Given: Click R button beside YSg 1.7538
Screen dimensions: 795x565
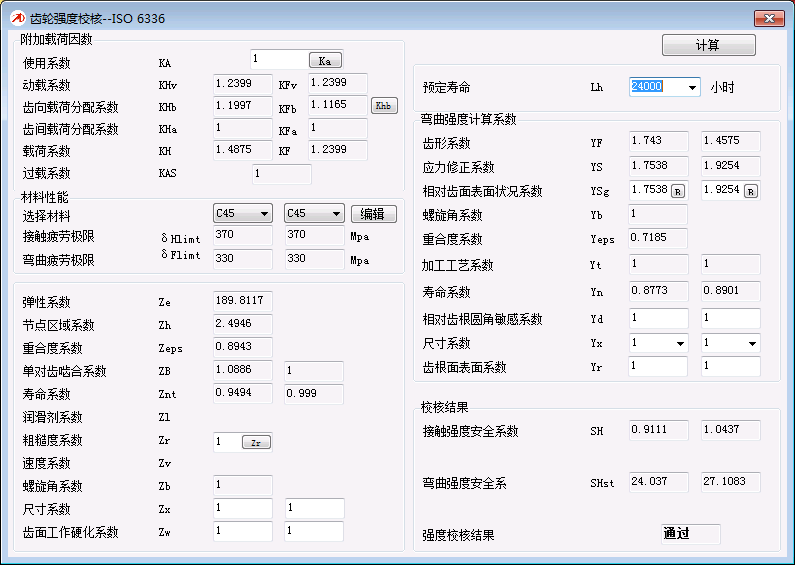Looking at the screenshot, I should 678,191.
